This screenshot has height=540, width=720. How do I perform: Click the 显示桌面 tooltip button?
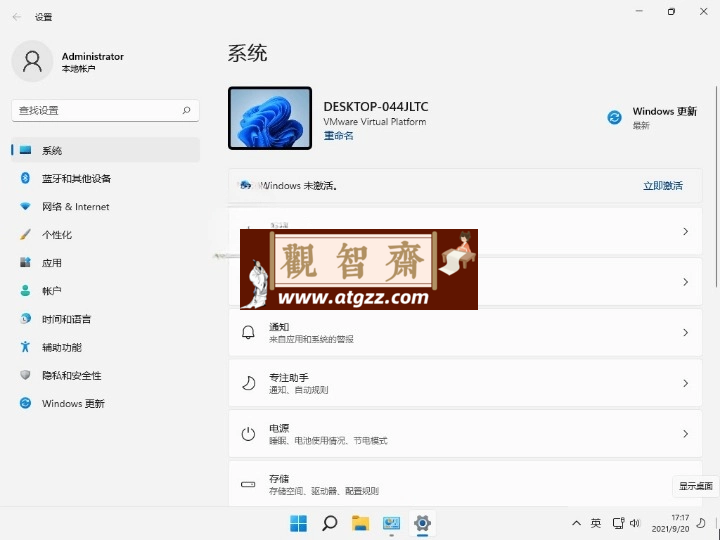(696, 486)
